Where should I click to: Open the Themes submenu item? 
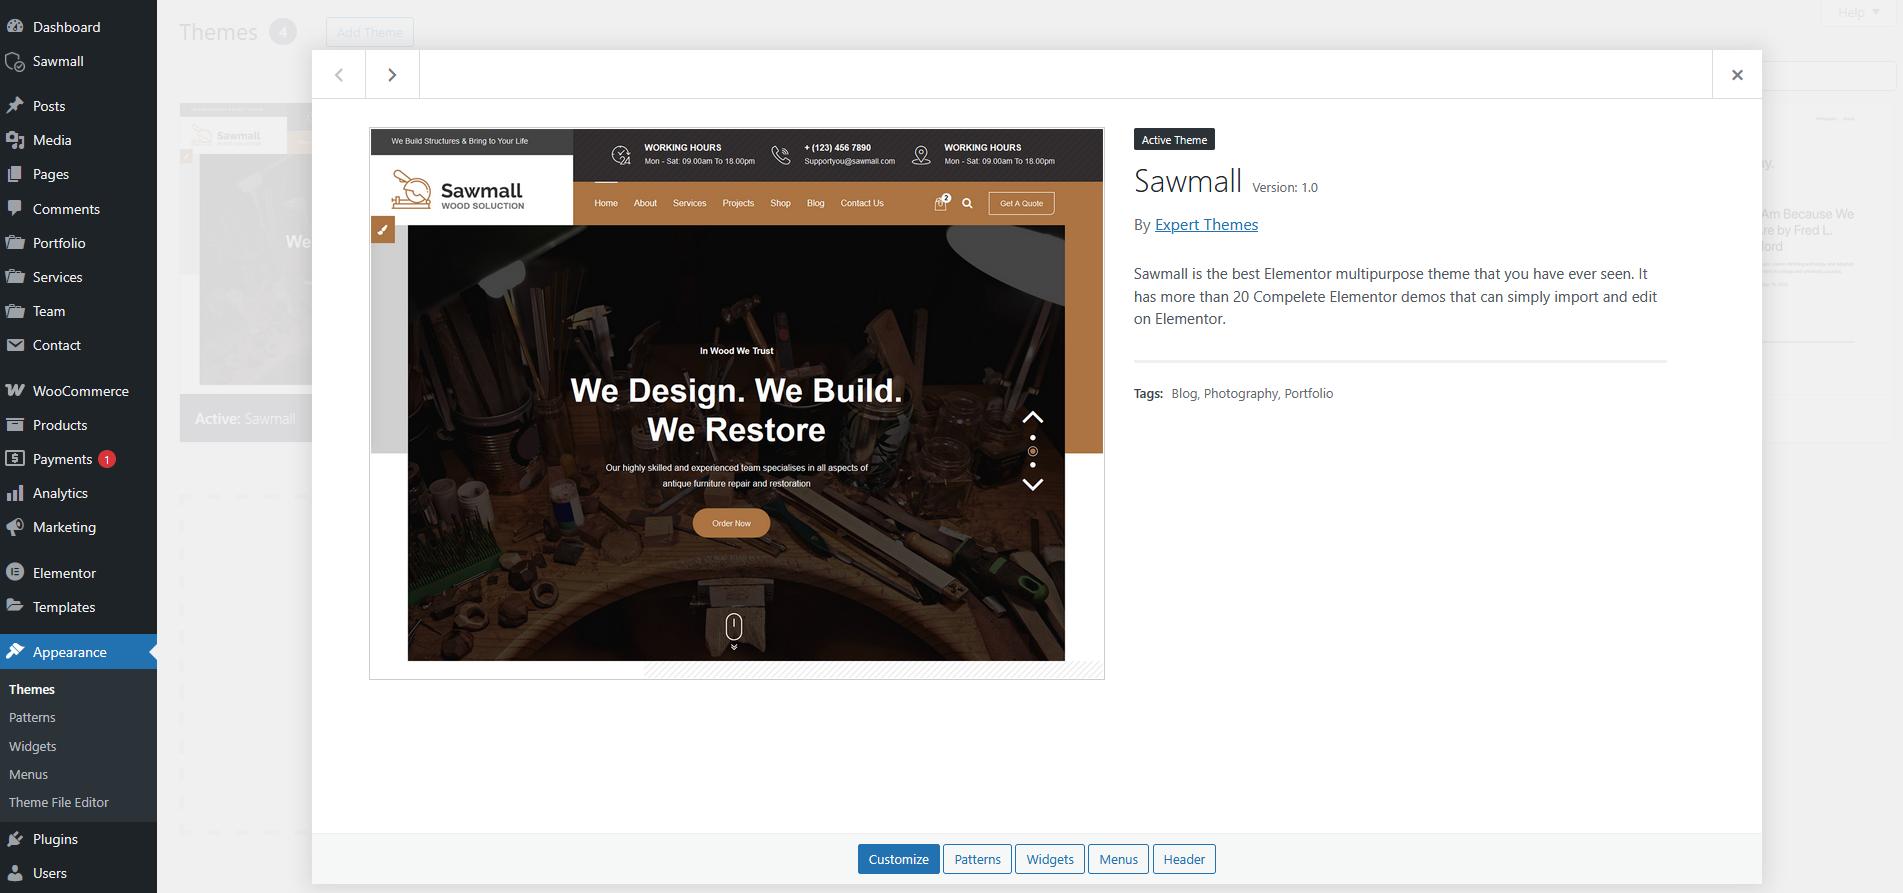32,689
